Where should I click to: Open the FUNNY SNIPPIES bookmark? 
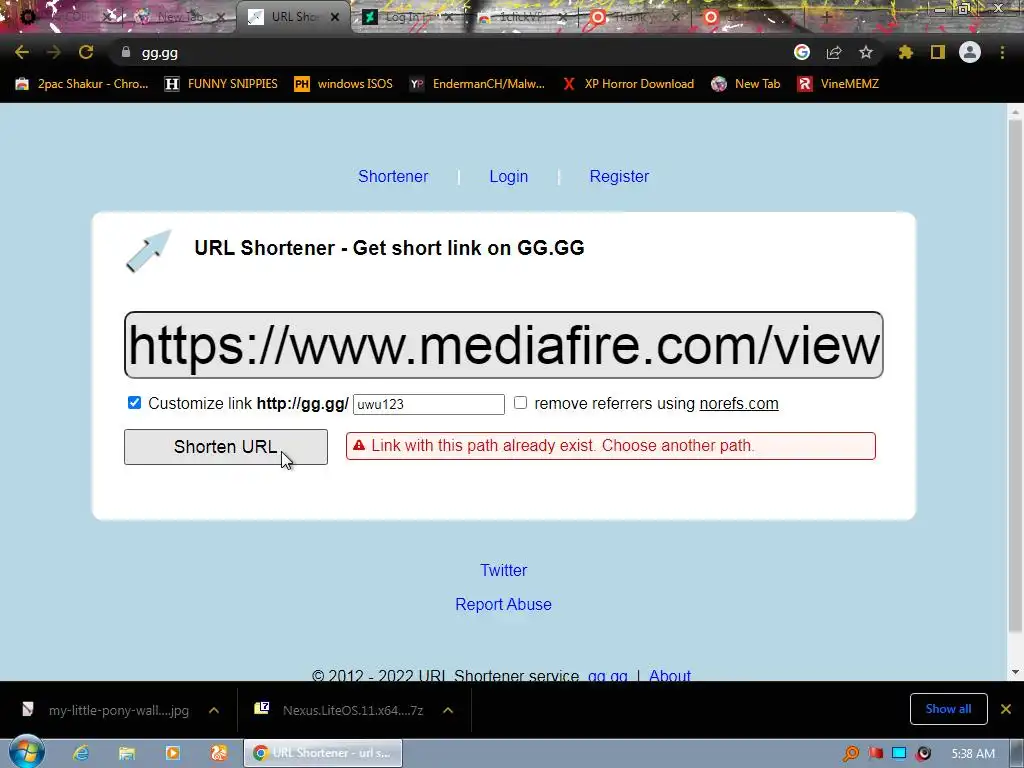(x=221, y=84)
